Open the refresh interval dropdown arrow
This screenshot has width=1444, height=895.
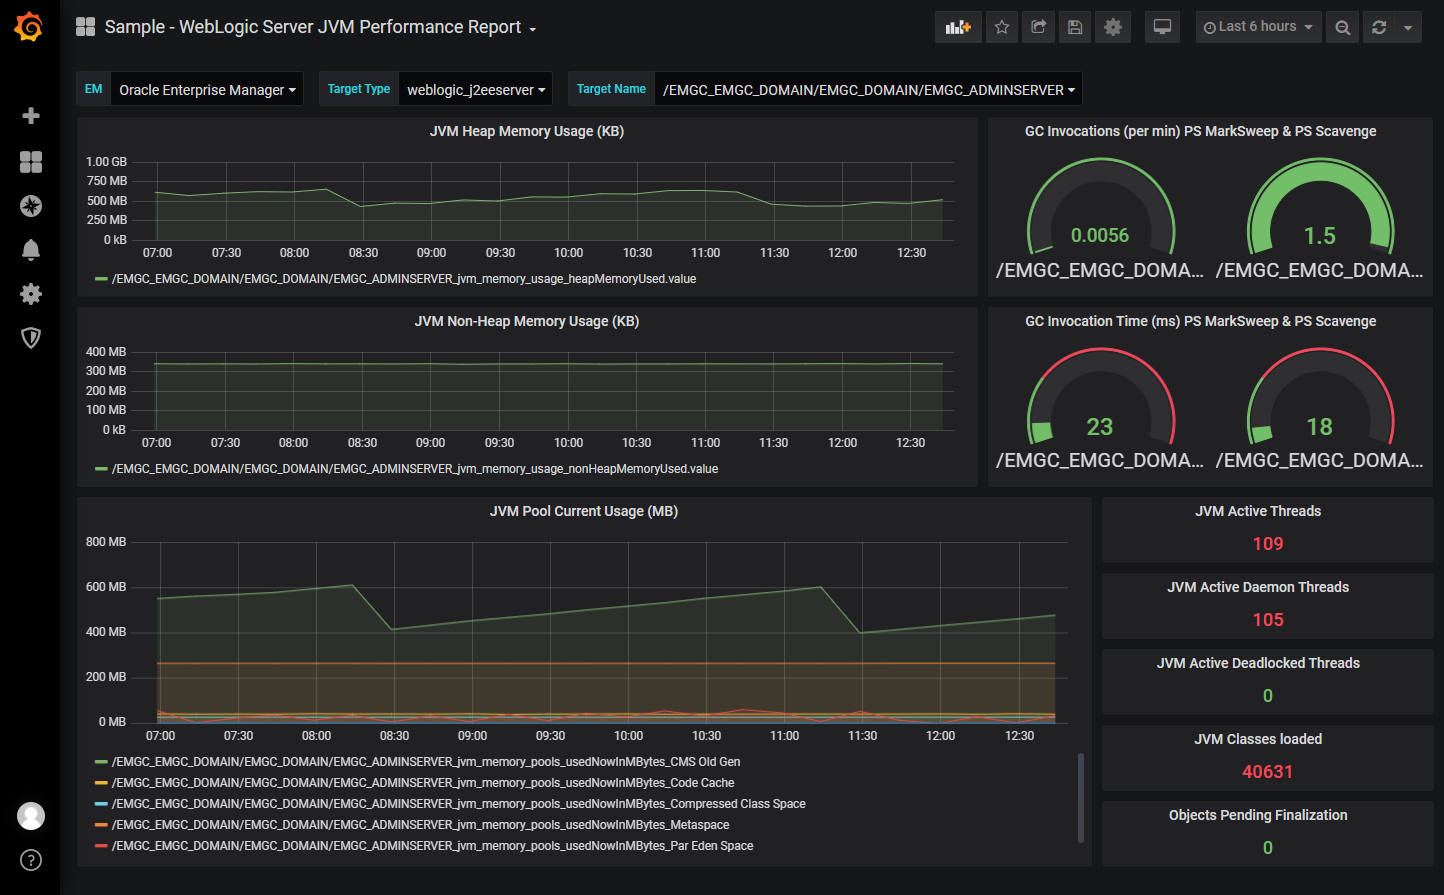[x=1408, y=27]
